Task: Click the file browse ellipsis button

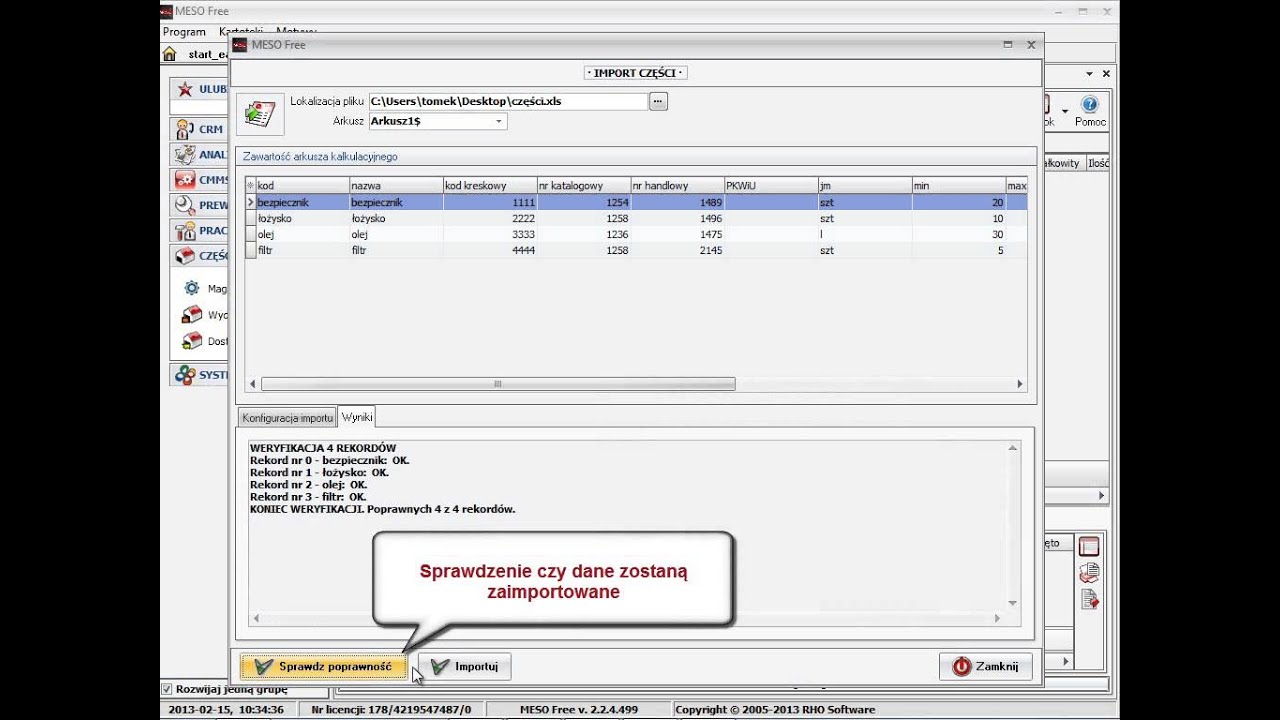Action: click(658, 101)
